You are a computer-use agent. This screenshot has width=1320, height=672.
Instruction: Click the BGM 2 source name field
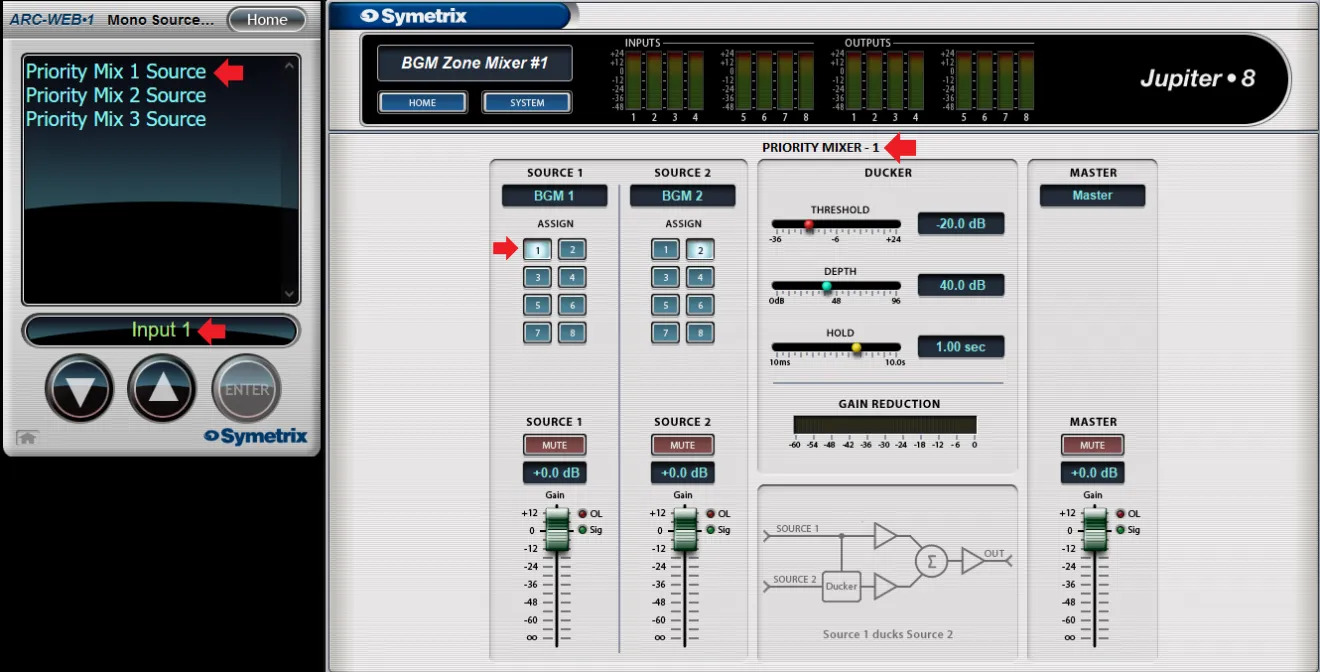(682, 196)
